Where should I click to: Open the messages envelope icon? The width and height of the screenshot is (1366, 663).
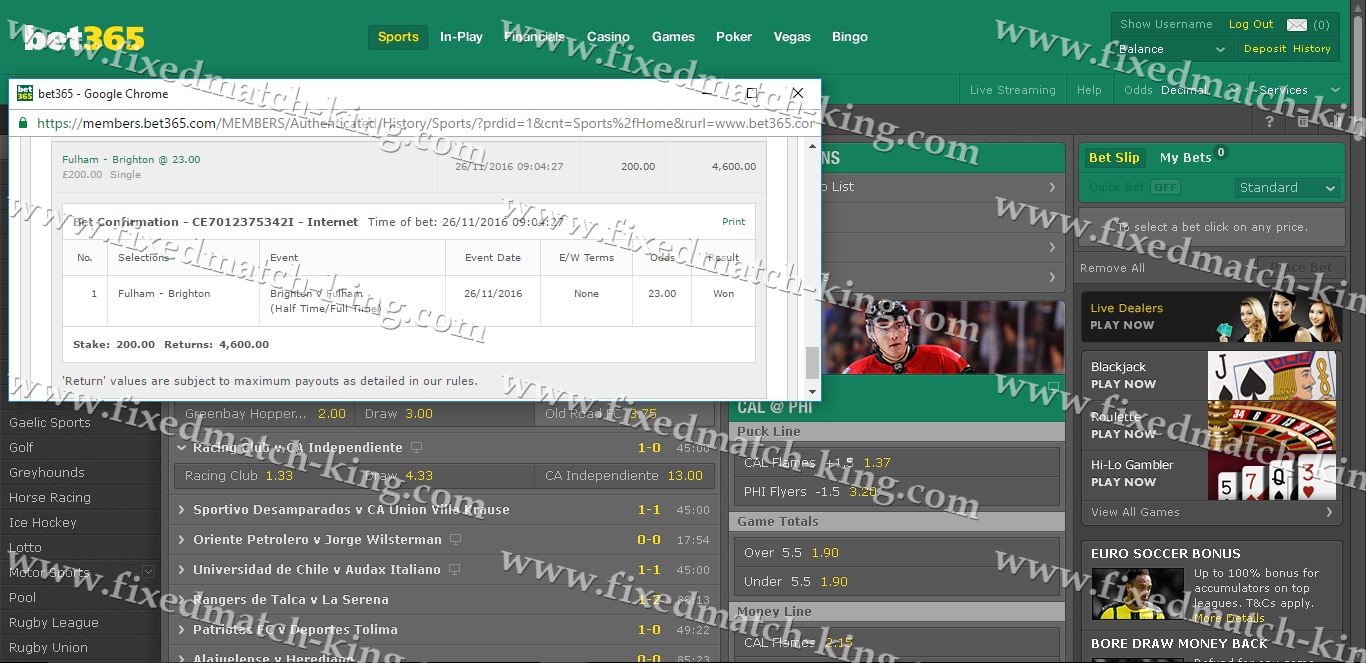coord(1296,25)
